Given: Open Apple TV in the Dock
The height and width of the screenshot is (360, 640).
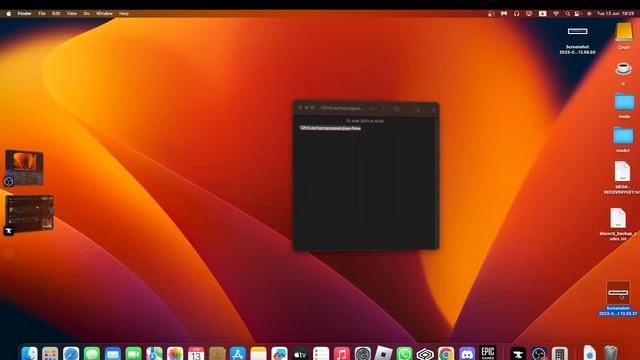Looking at the screenshot, I should (x=300, y=353).
